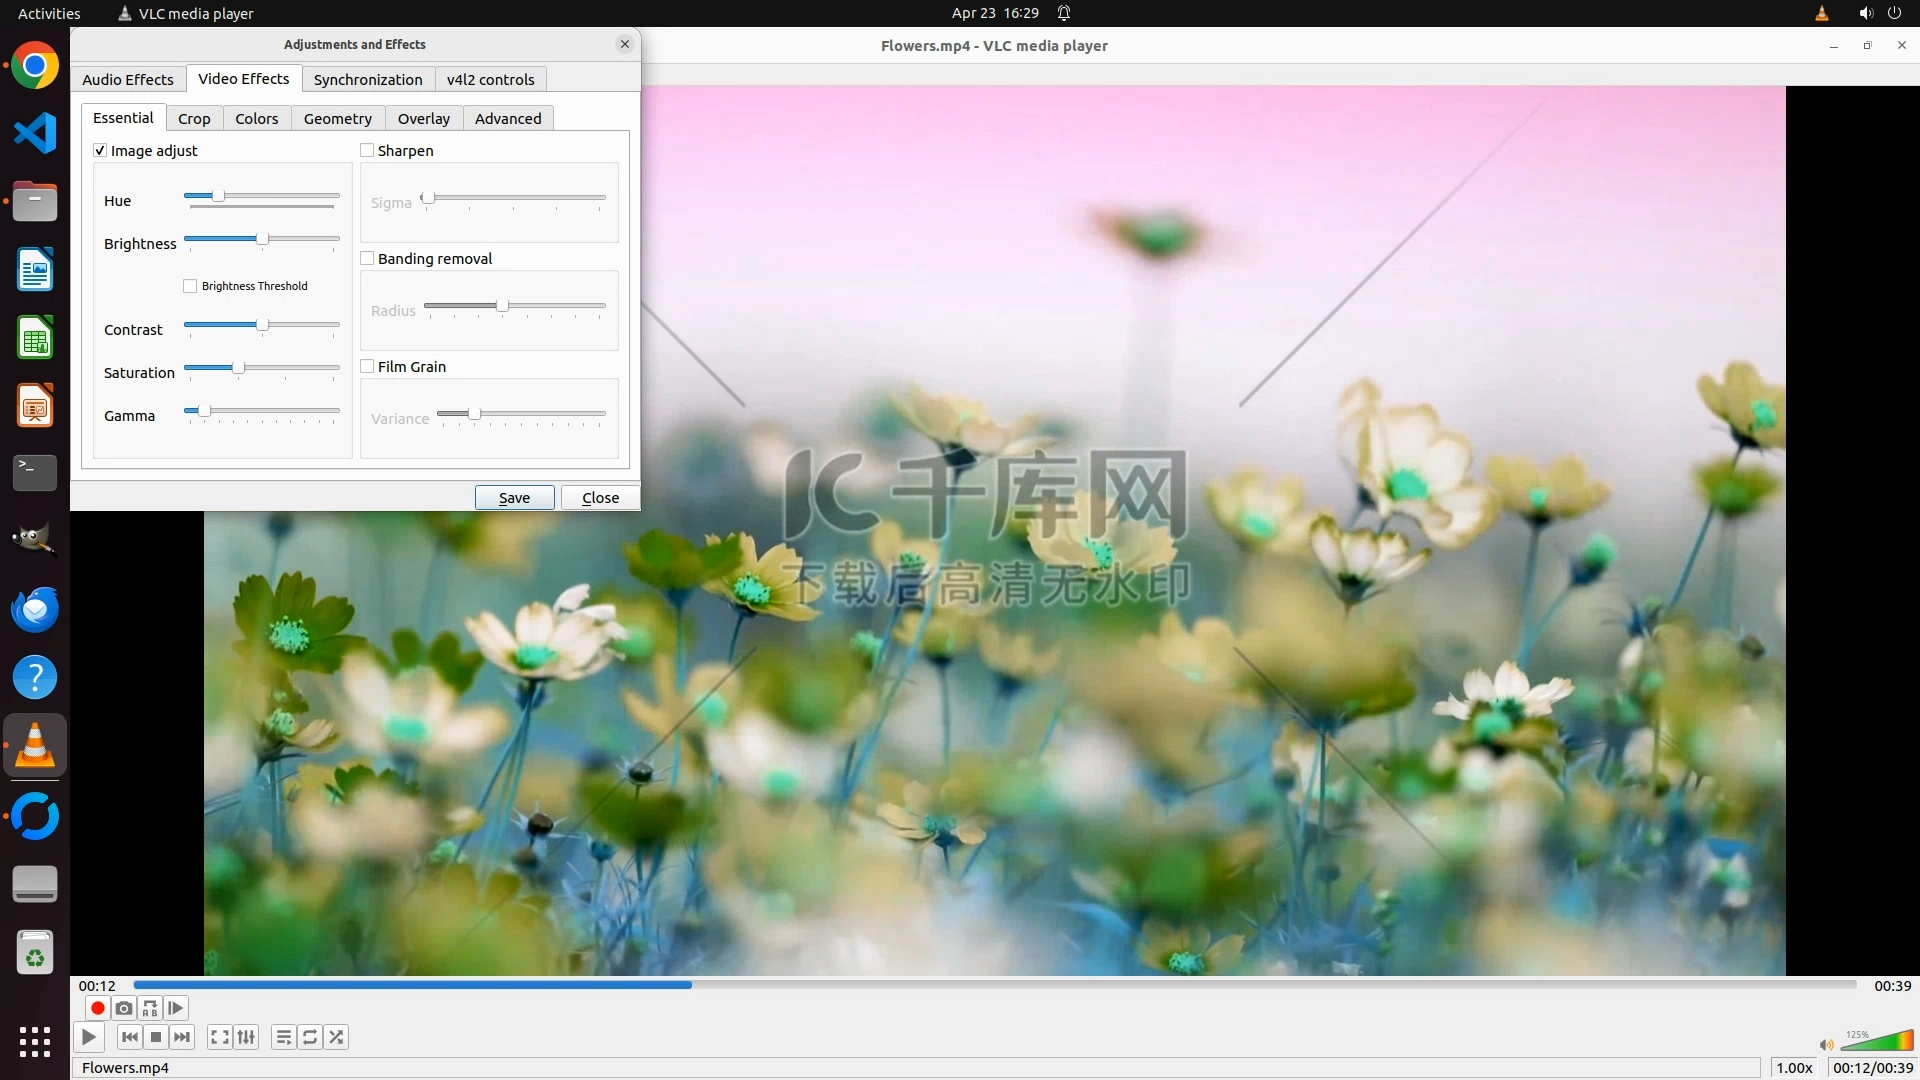Image resolution: width=1920 pixels, height=1080 pixels.
Task: Toggle fullscreen video mode
Action: [220, 1037]
